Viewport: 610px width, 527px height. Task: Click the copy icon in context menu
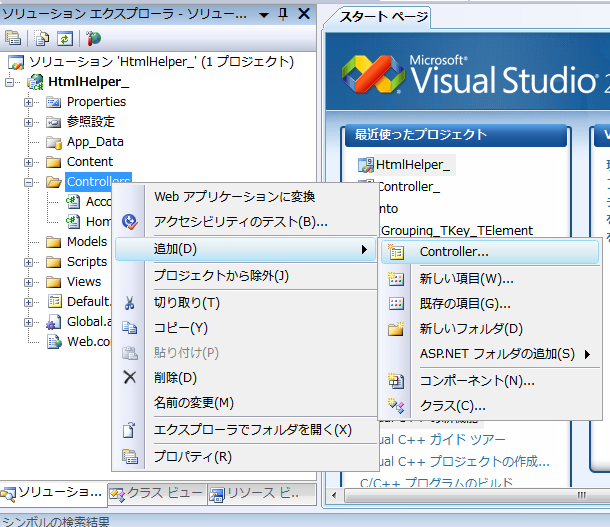coord(130,327)
